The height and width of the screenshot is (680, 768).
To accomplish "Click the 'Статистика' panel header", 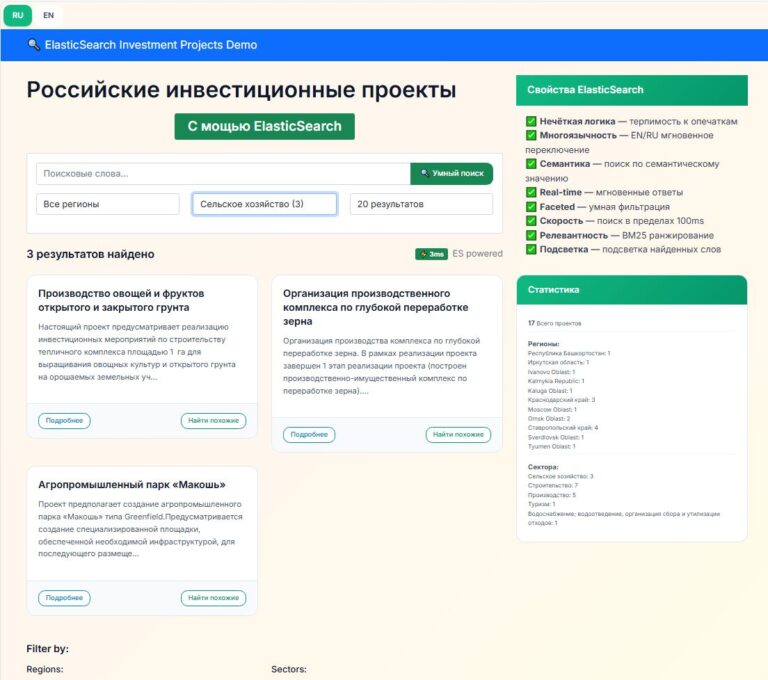I will [x=632, y=290].
